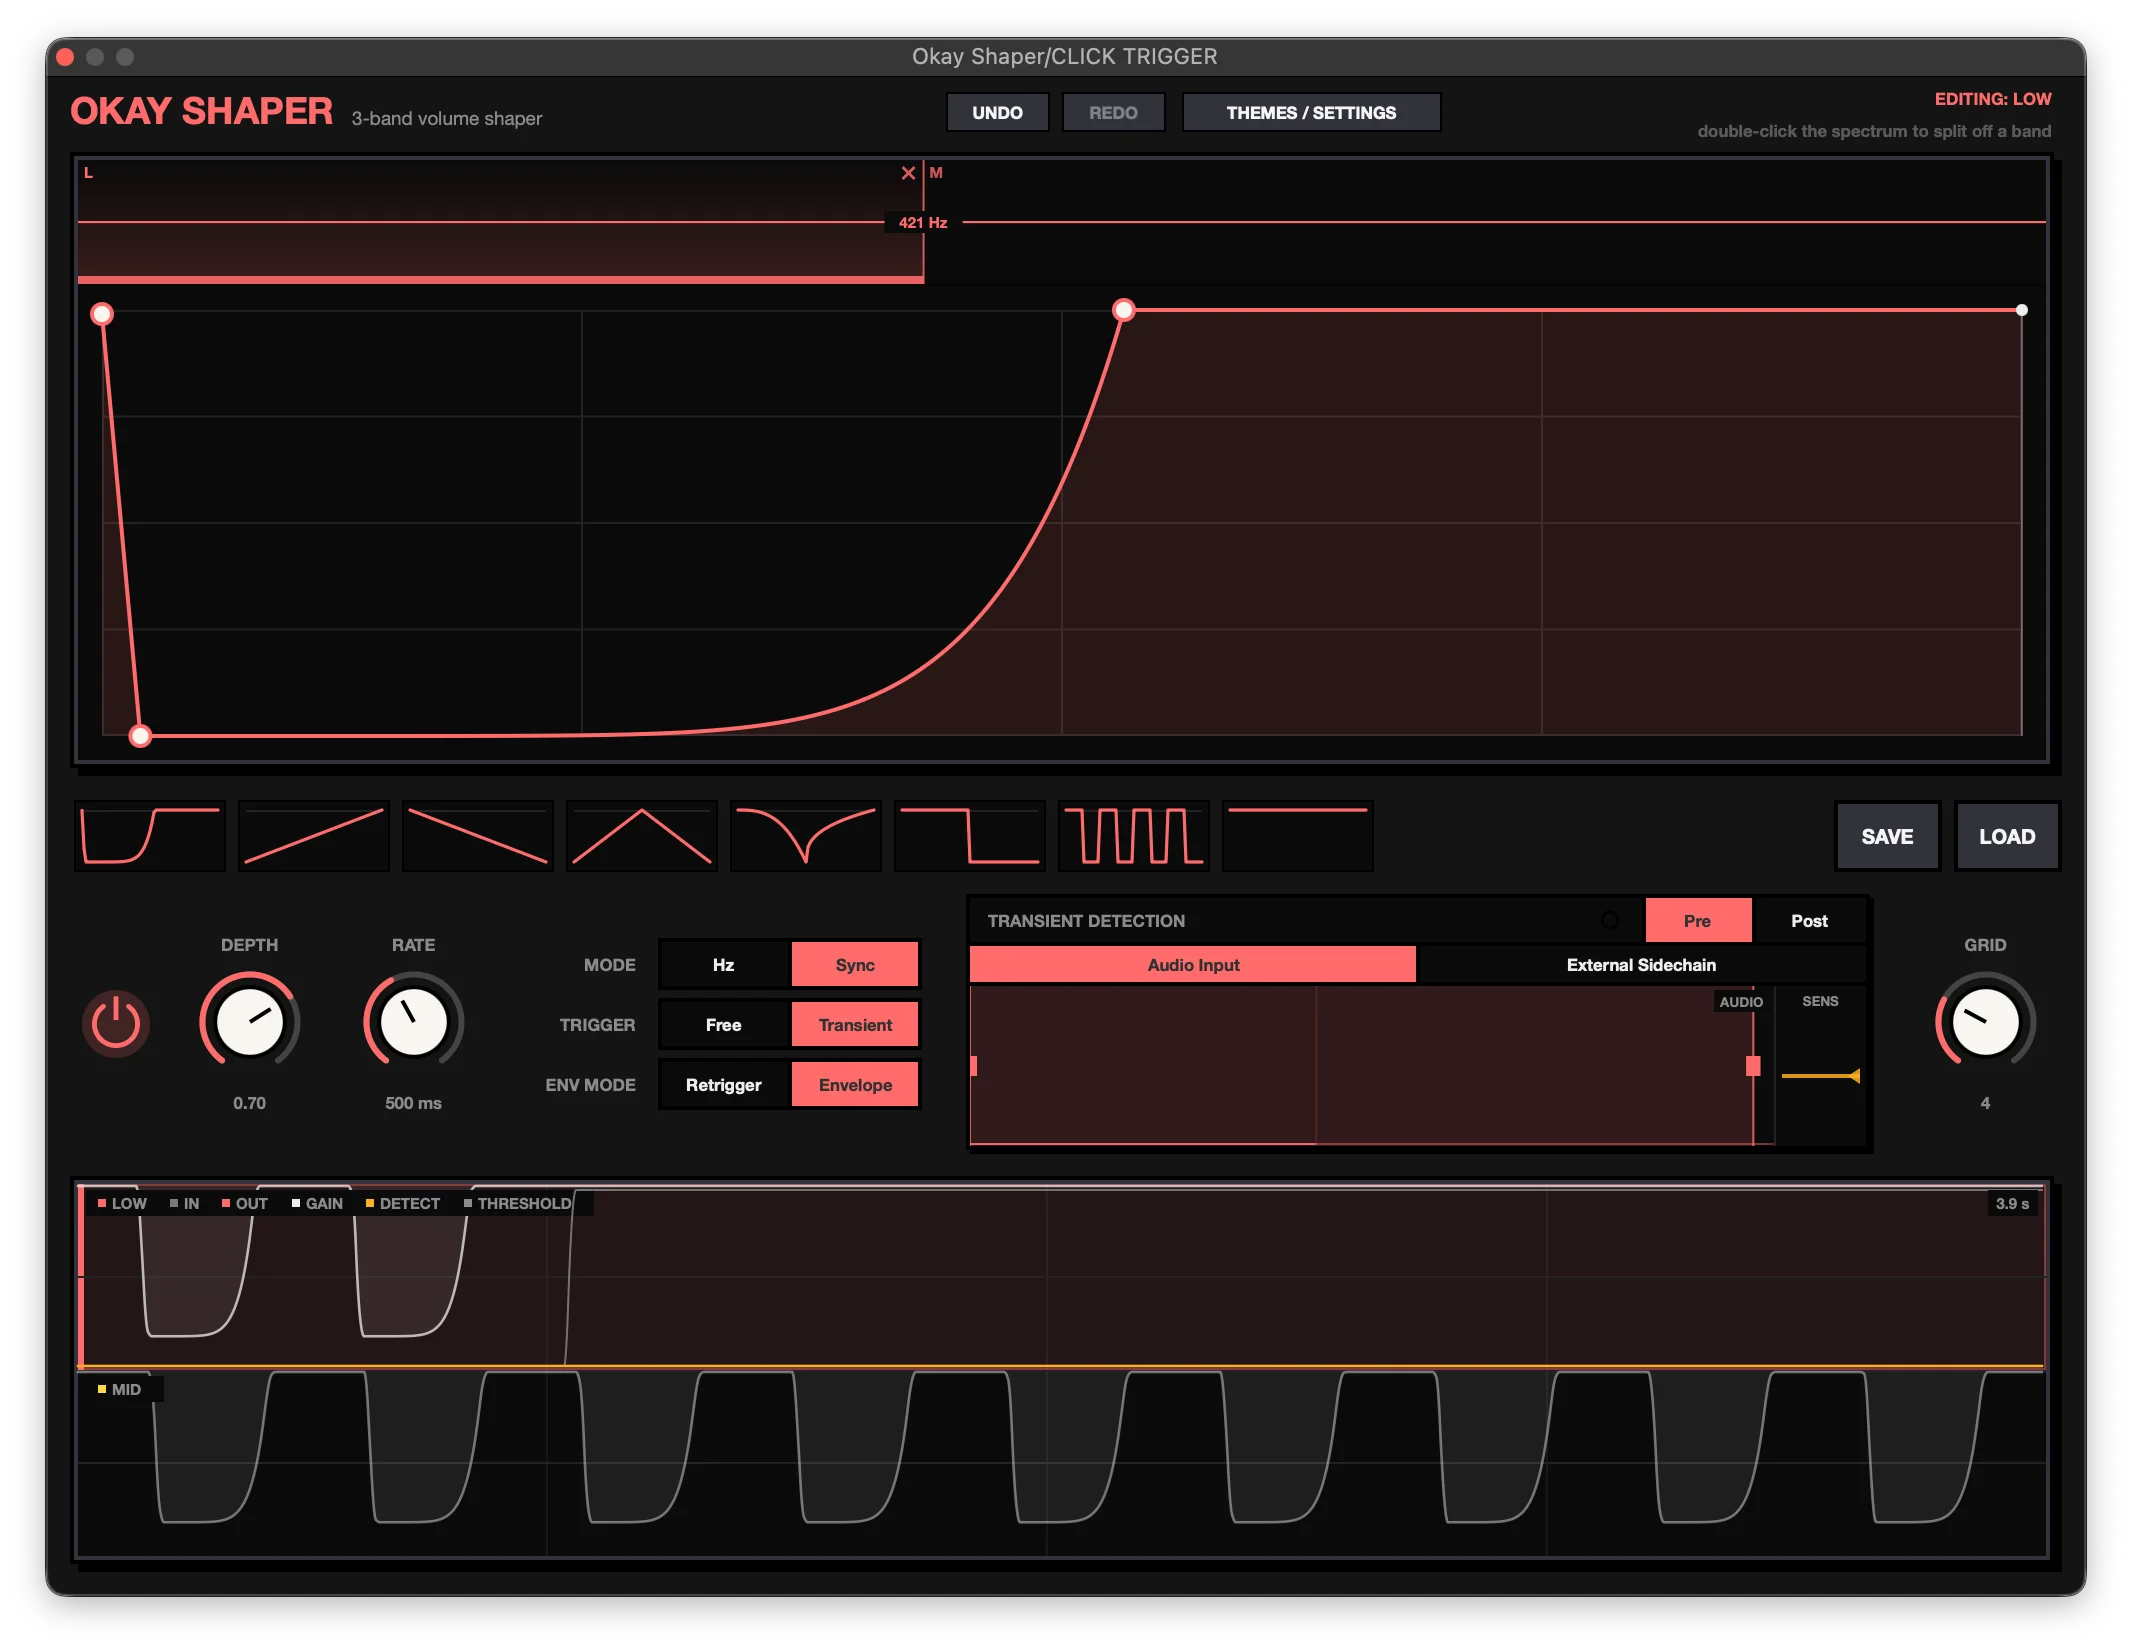Switch transient detection to Pre
The image size is (2132, 1650).
(x=1698, y=921)
